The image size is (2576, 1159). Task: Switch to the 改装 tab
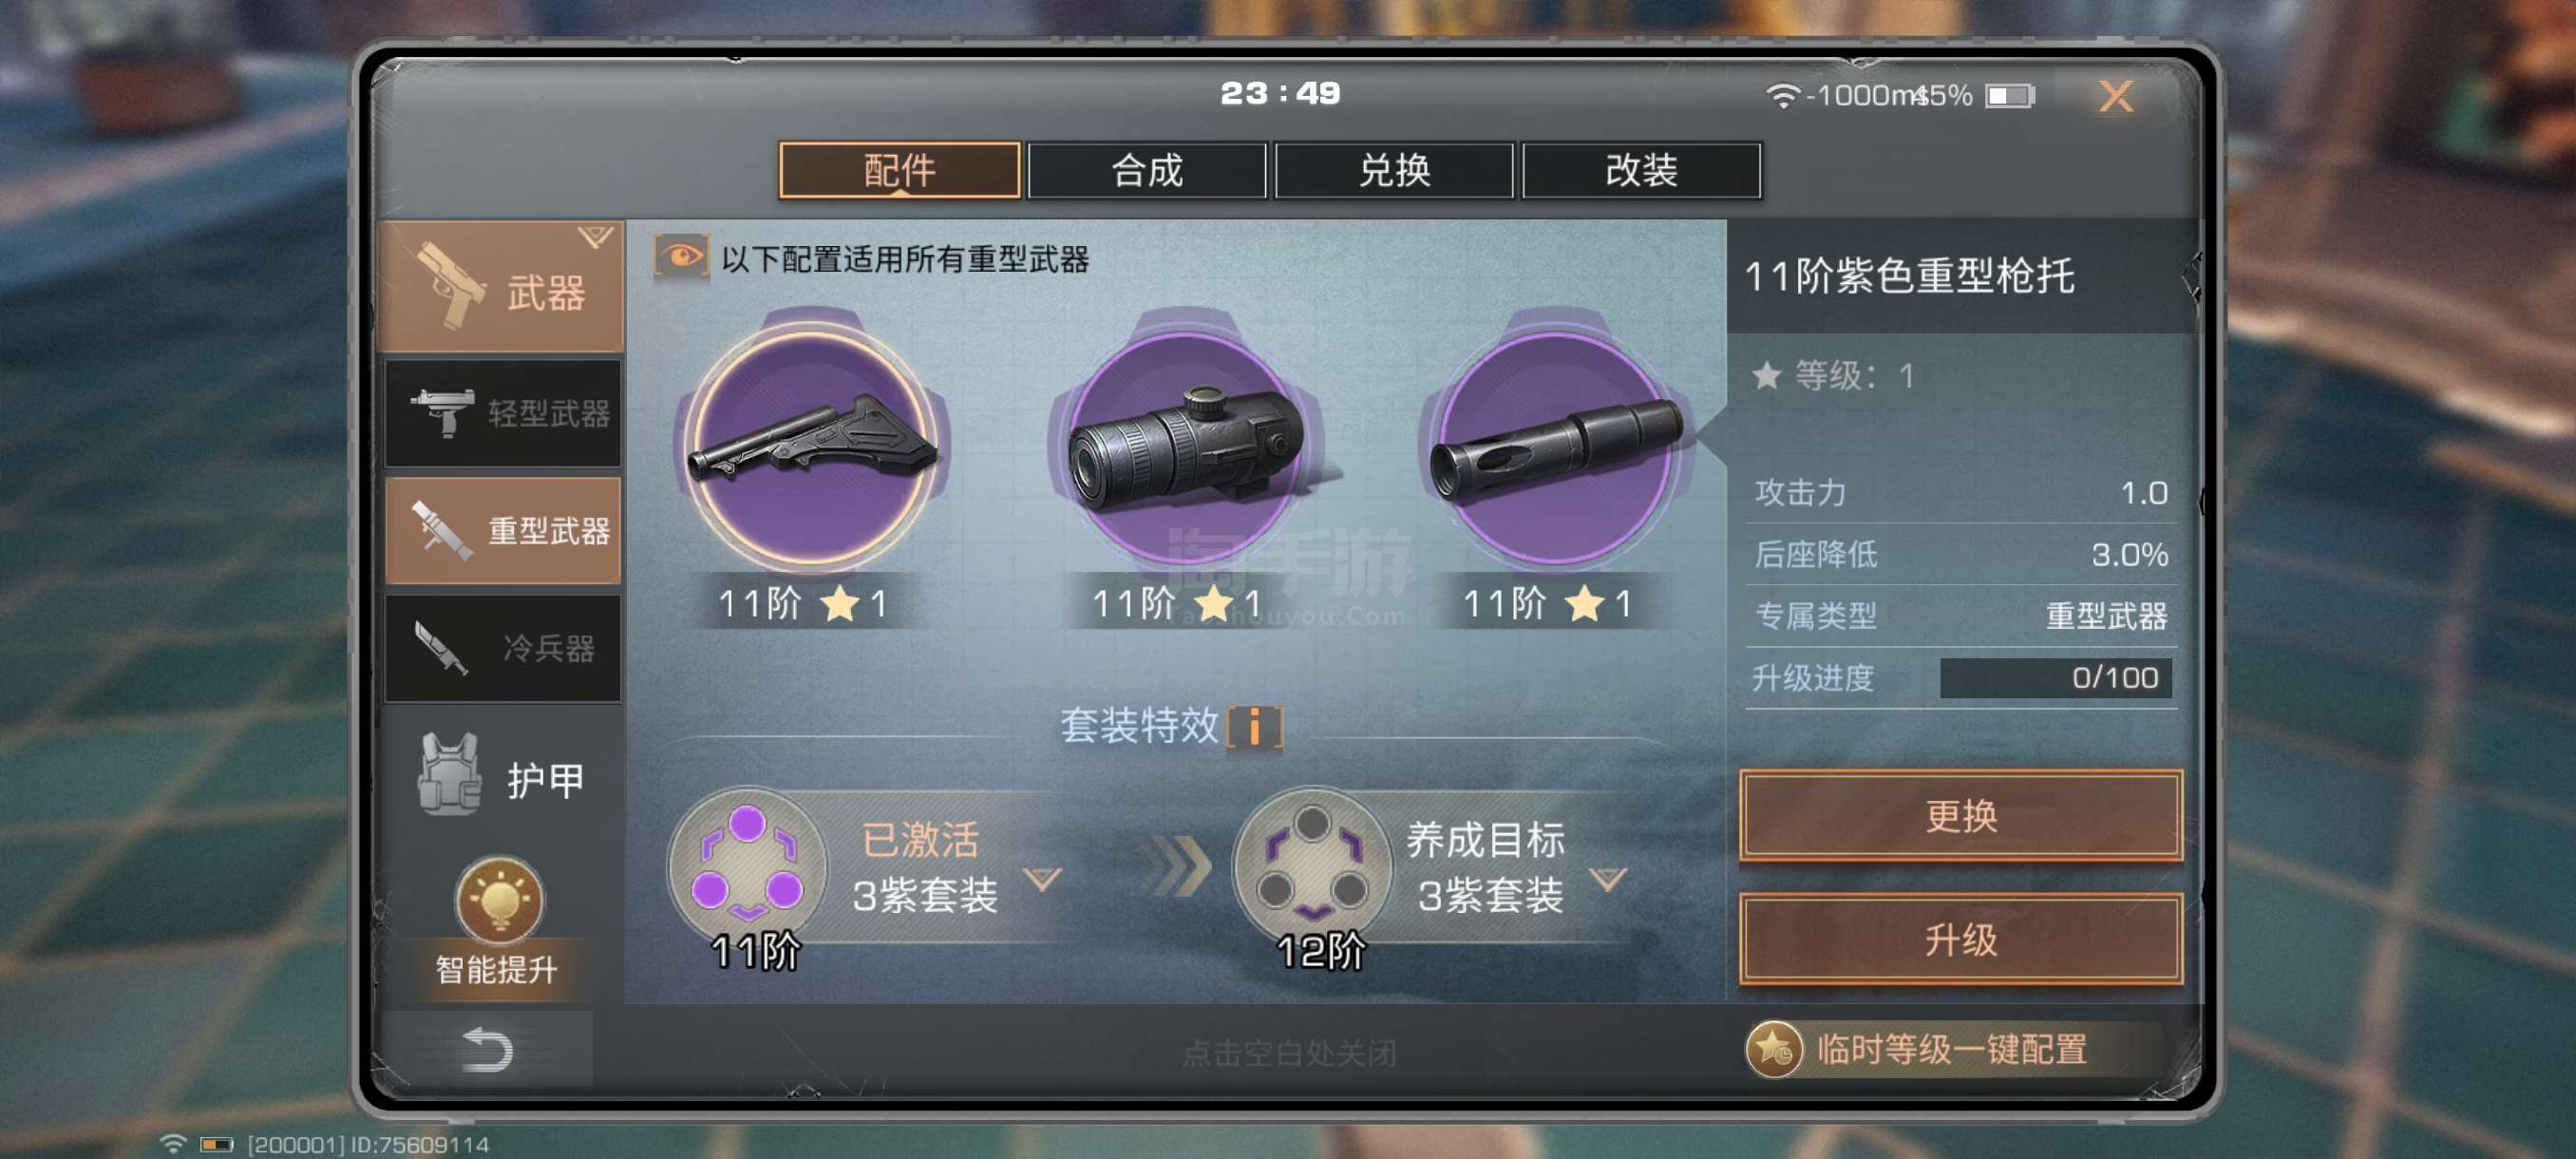[1641, 170]
